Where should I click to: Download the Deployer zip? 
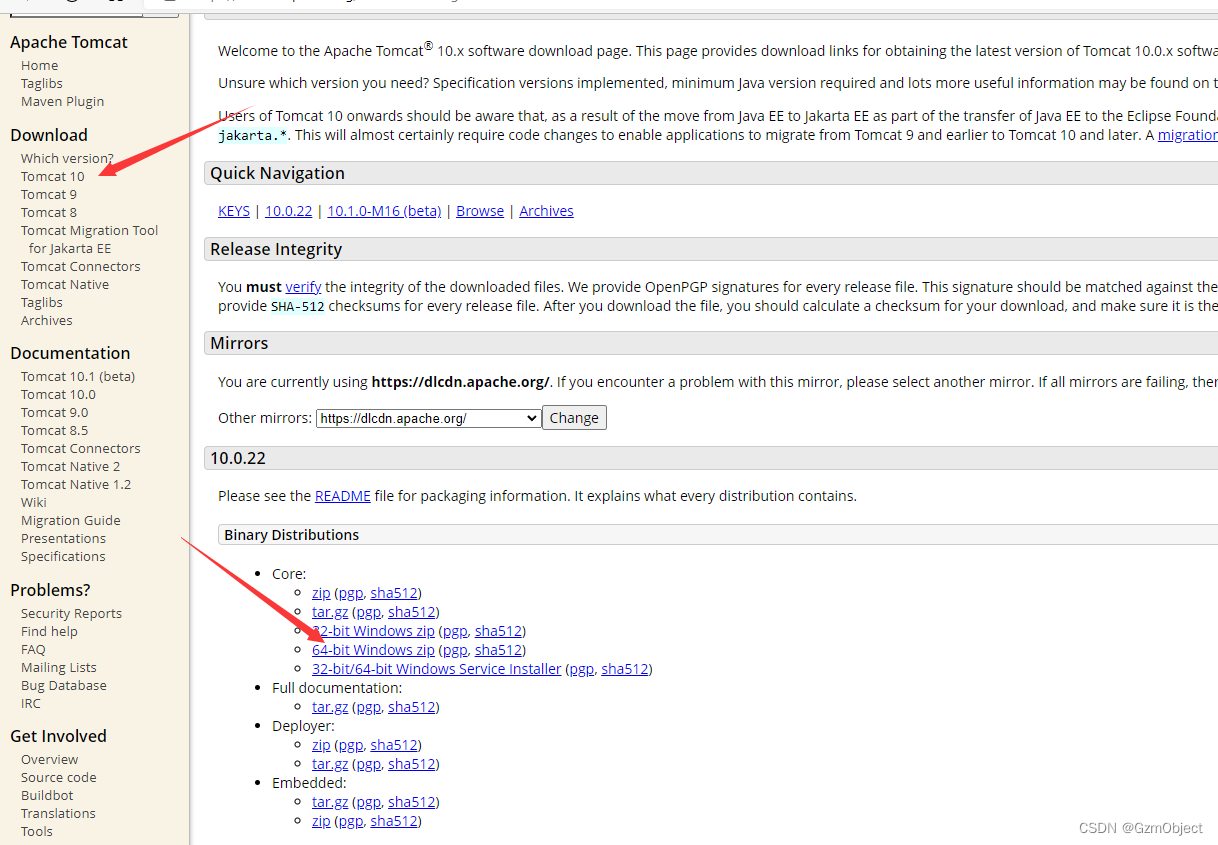[x=321, y=745]
